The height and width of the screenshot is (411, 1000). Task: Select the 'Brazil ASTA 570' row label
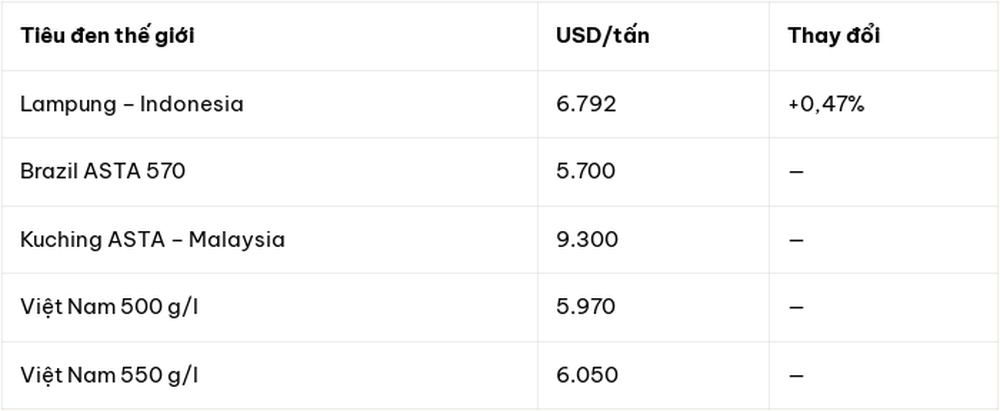pos(103,172)
